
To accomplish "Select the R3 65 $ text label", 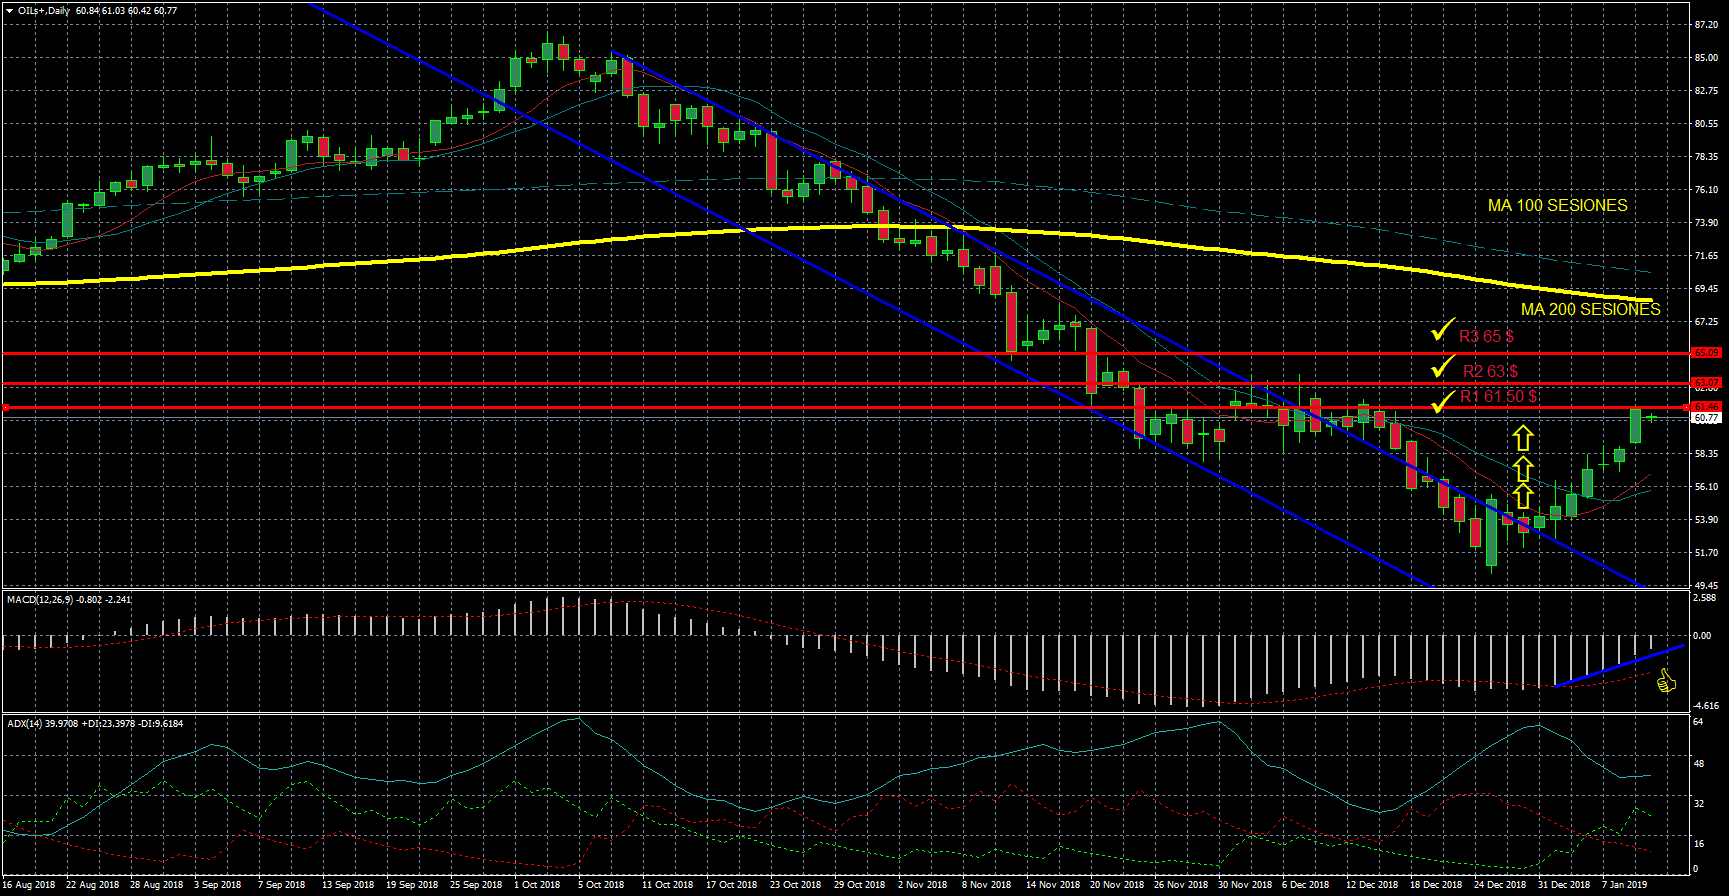I will (x=1486, y=336).
